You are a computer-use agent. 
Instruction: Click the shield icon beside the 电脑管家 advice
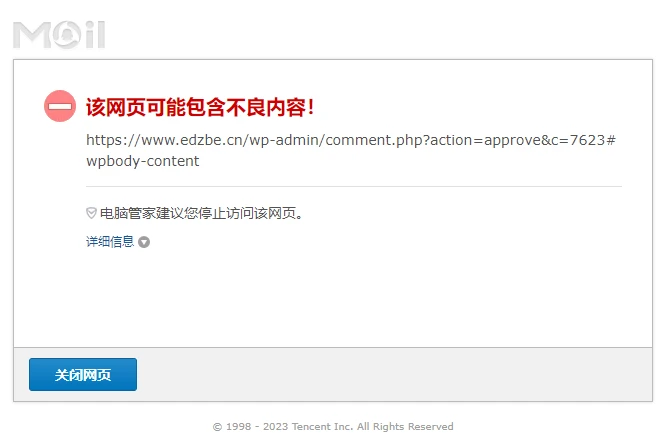click(x=91, y=213)
